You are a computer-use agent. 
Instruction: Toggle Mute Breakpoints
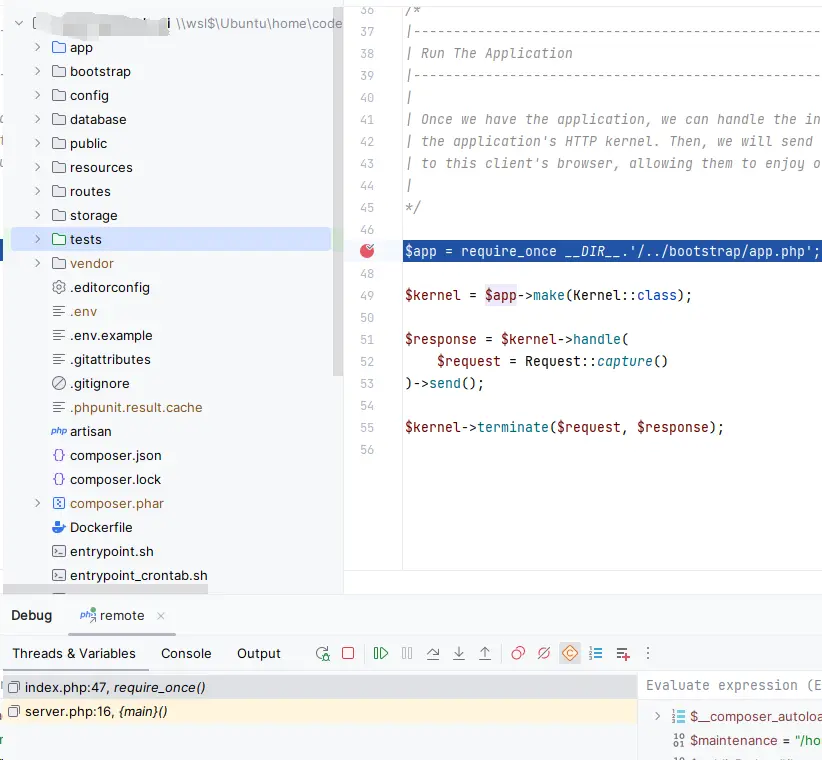point(544,654)
